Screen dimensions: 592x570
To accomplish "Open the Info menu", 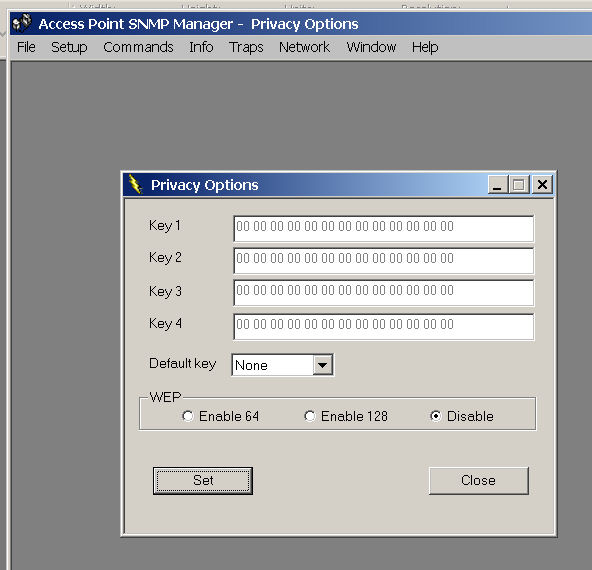I will [x=201, y=47].
